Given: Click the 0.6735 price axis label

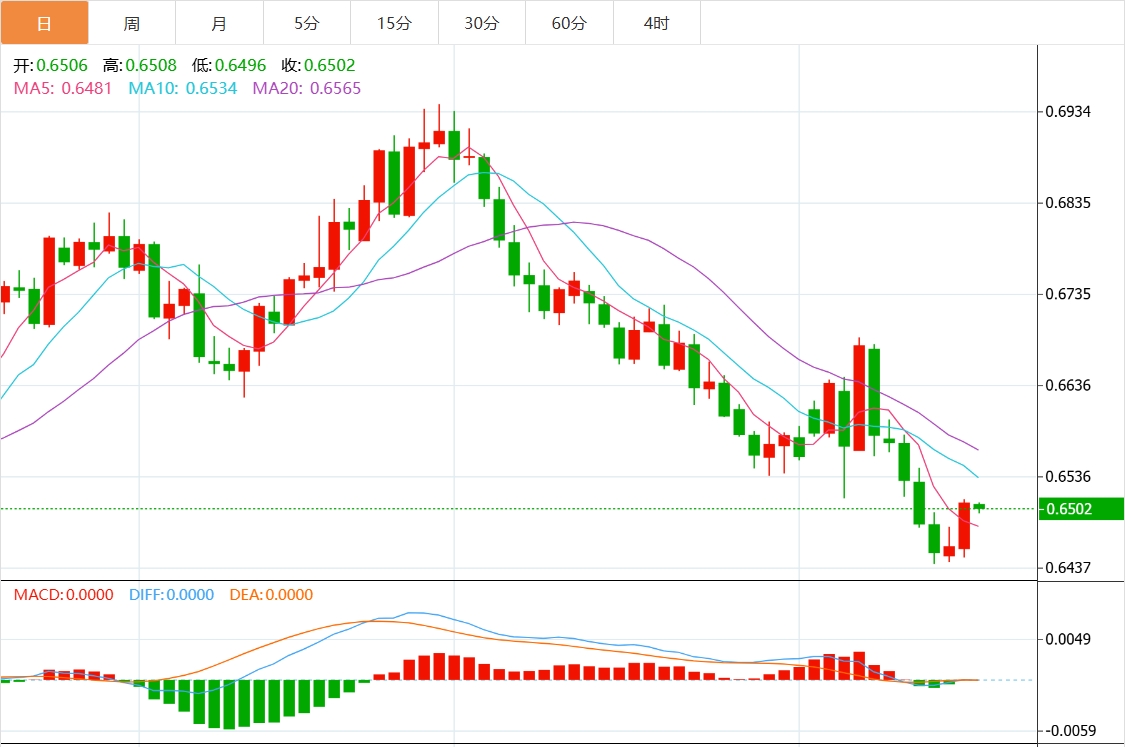Looking at the screenshot, I should (x=1068, y=294).
